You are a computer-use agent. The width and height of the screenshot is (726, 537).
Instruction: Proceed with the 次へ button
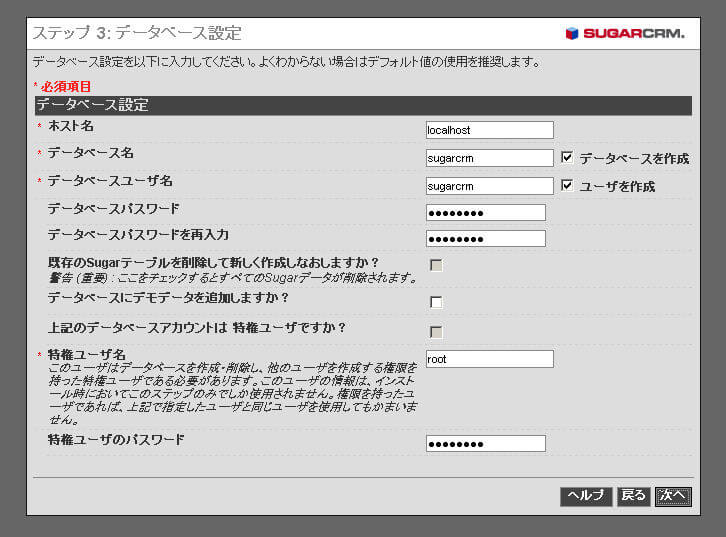[x=673, y=496]
